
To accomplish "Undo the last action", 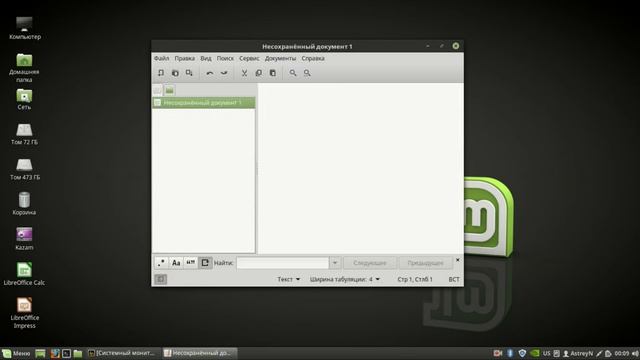I will pyautogui.click(x=210, y=73).
